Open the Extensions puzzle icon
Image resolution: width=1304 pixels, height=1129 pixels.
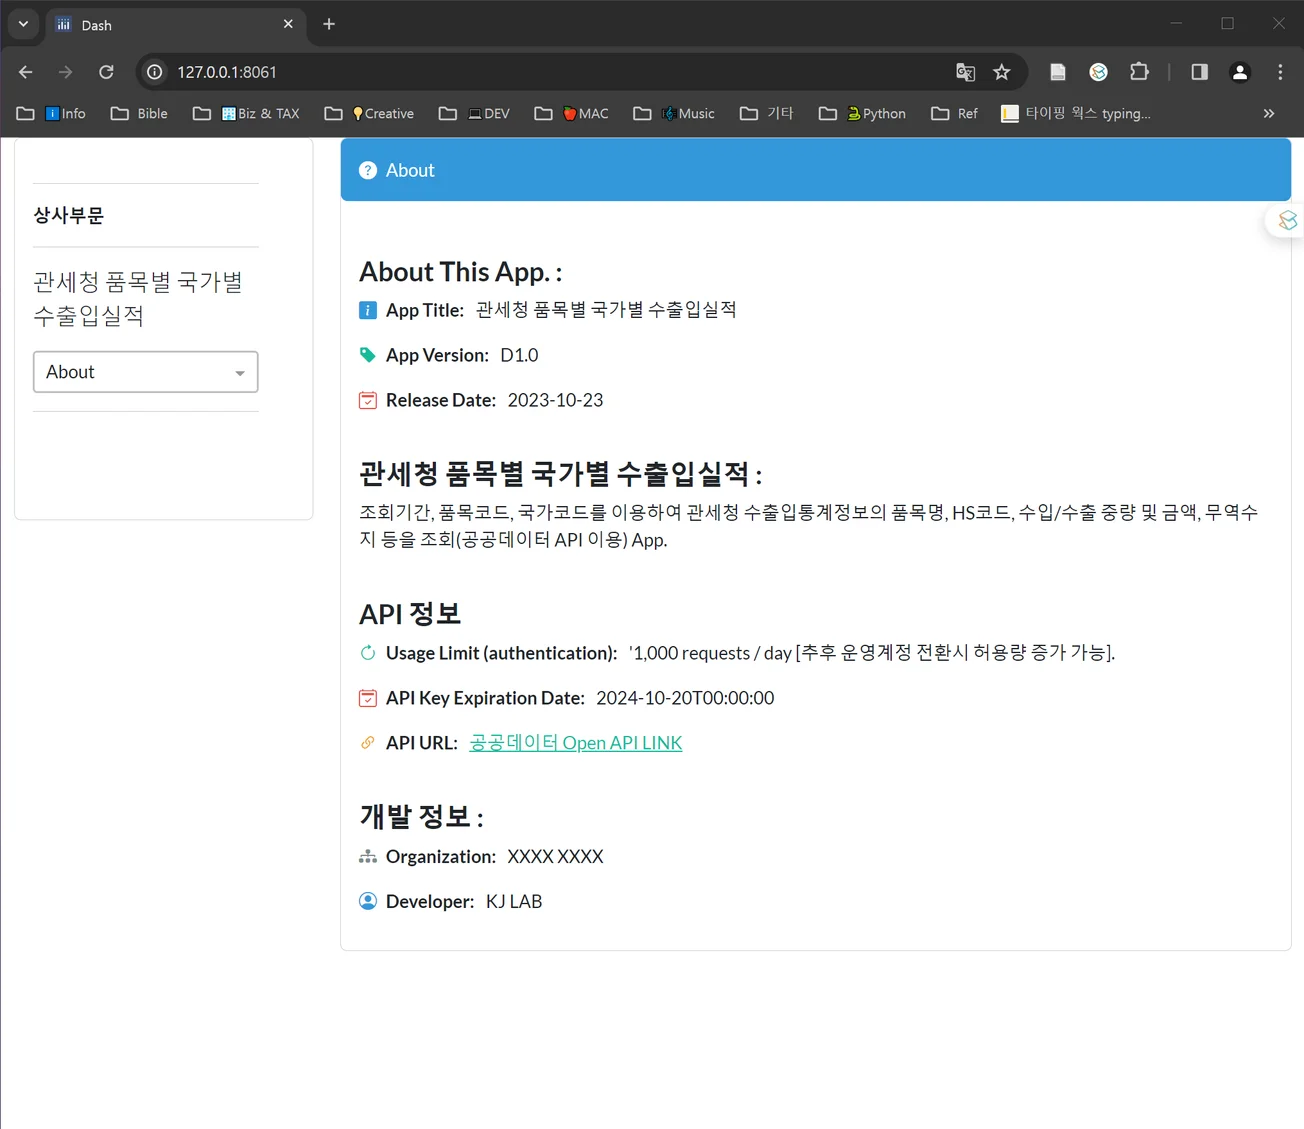coord(1139,72)
